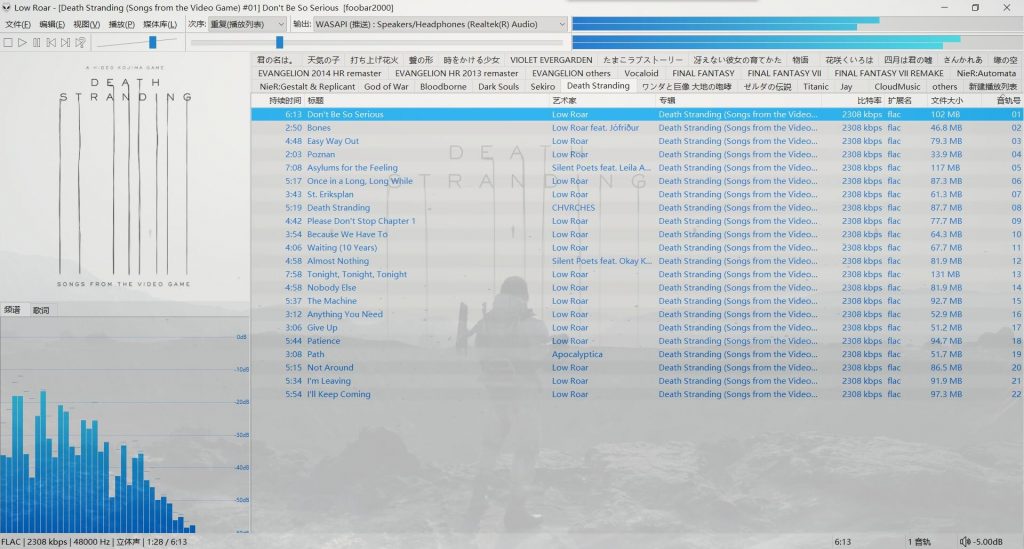This screenshot has height=549, width=1024.
Task: Open the Bloodborne playlist tab
Action: [x=443, y=86]
